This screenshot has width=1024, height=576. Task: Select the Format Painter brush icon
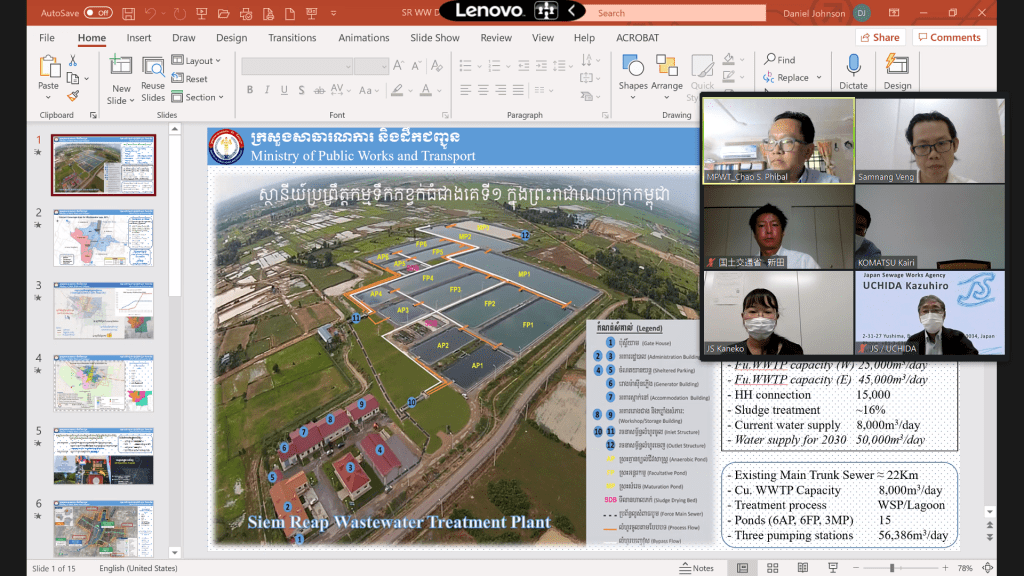[x=73, y=96]
